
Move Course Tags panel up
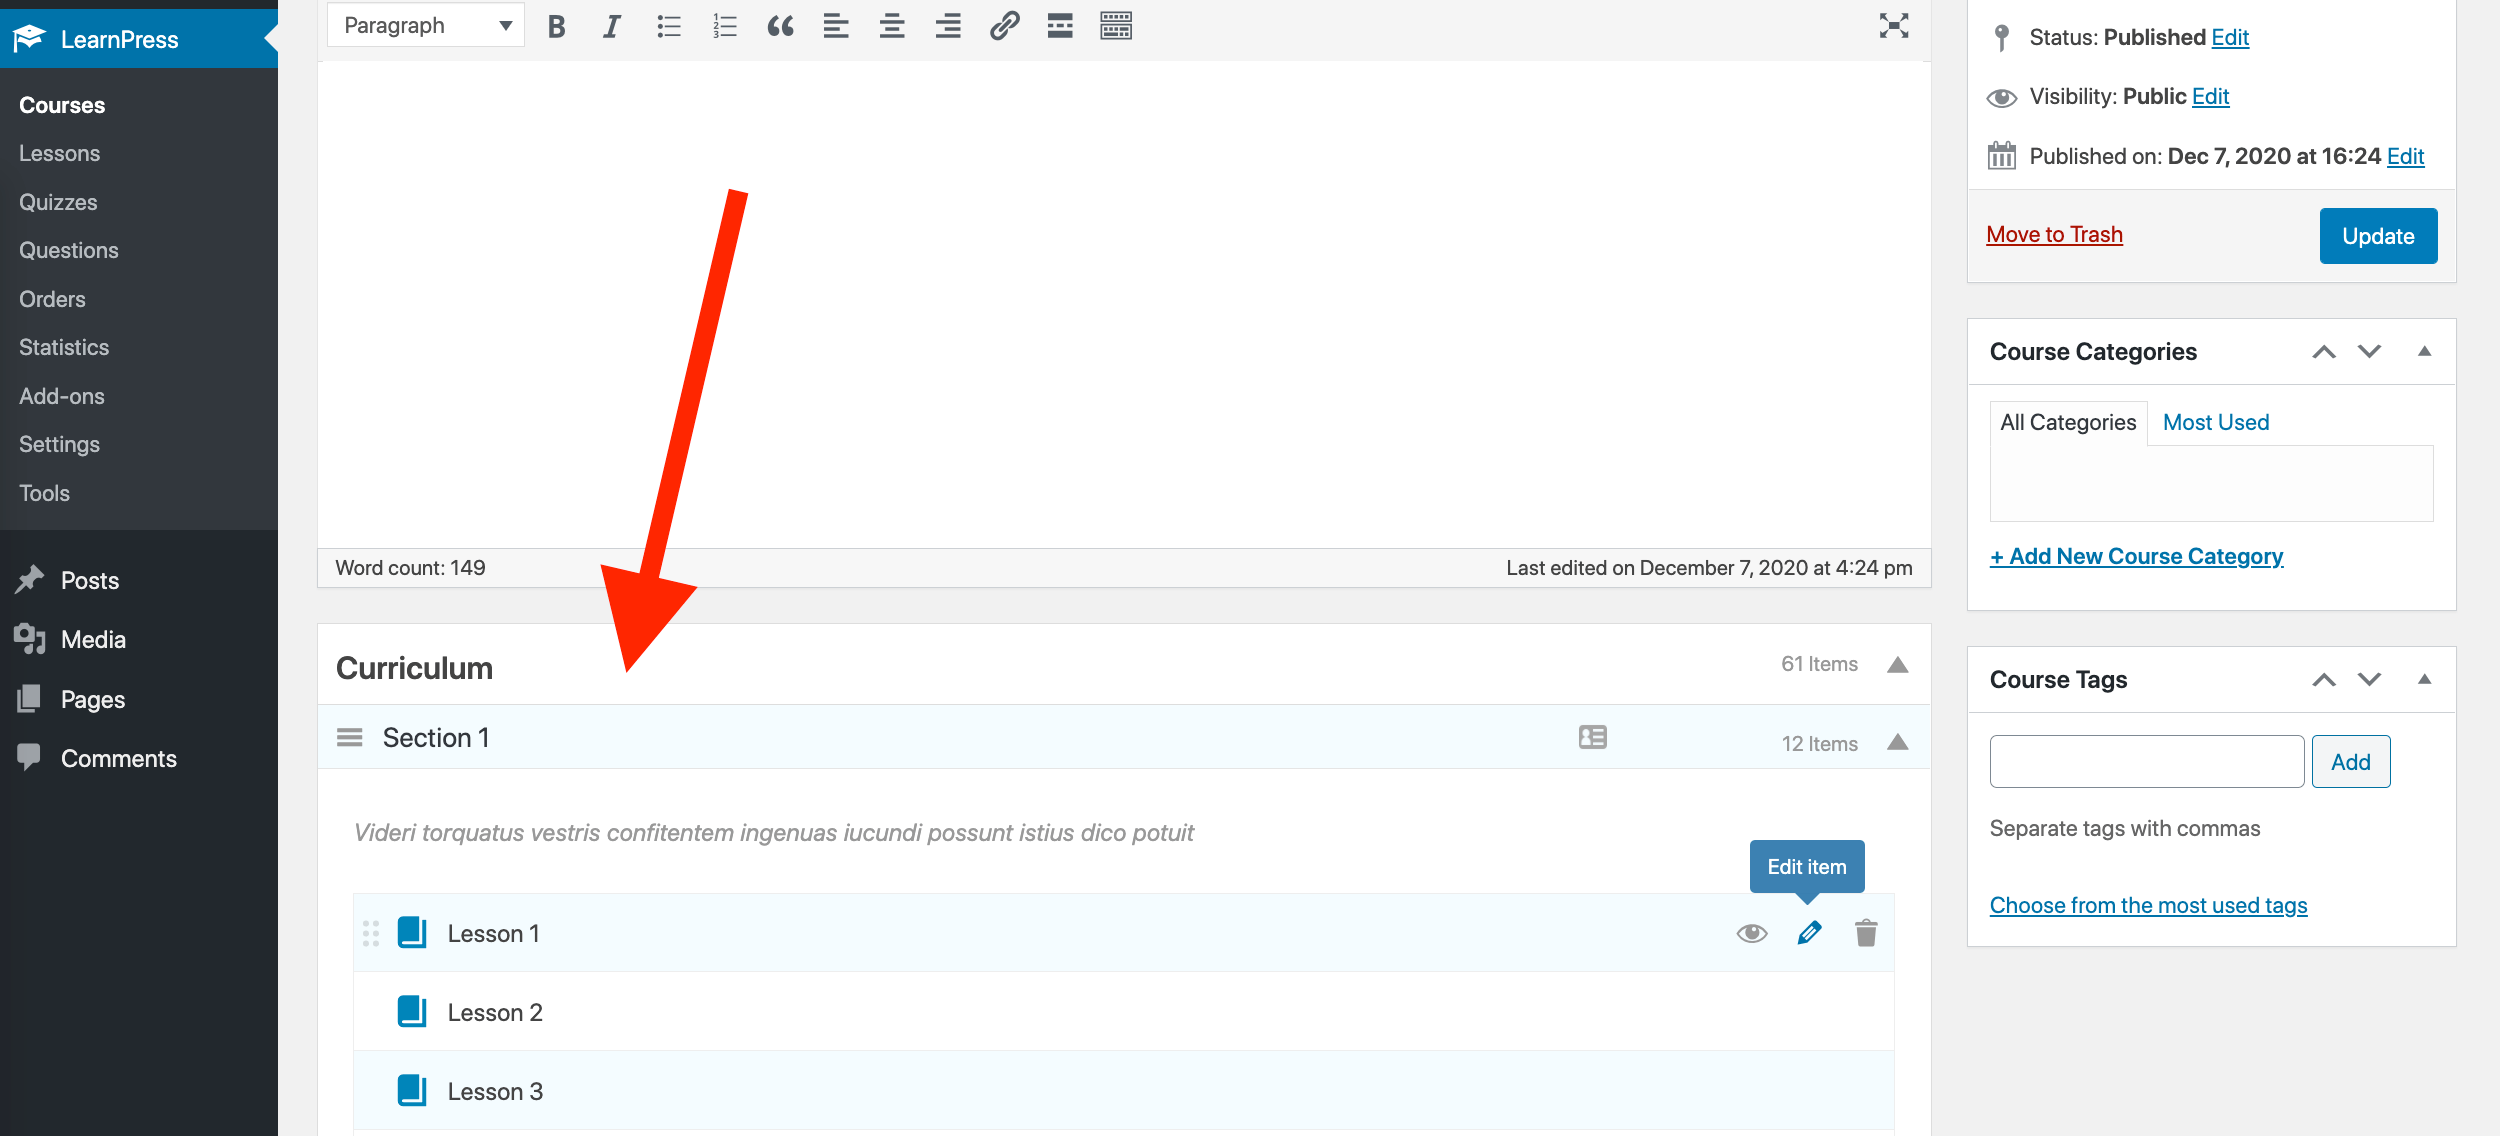[x=2324, y=679]
